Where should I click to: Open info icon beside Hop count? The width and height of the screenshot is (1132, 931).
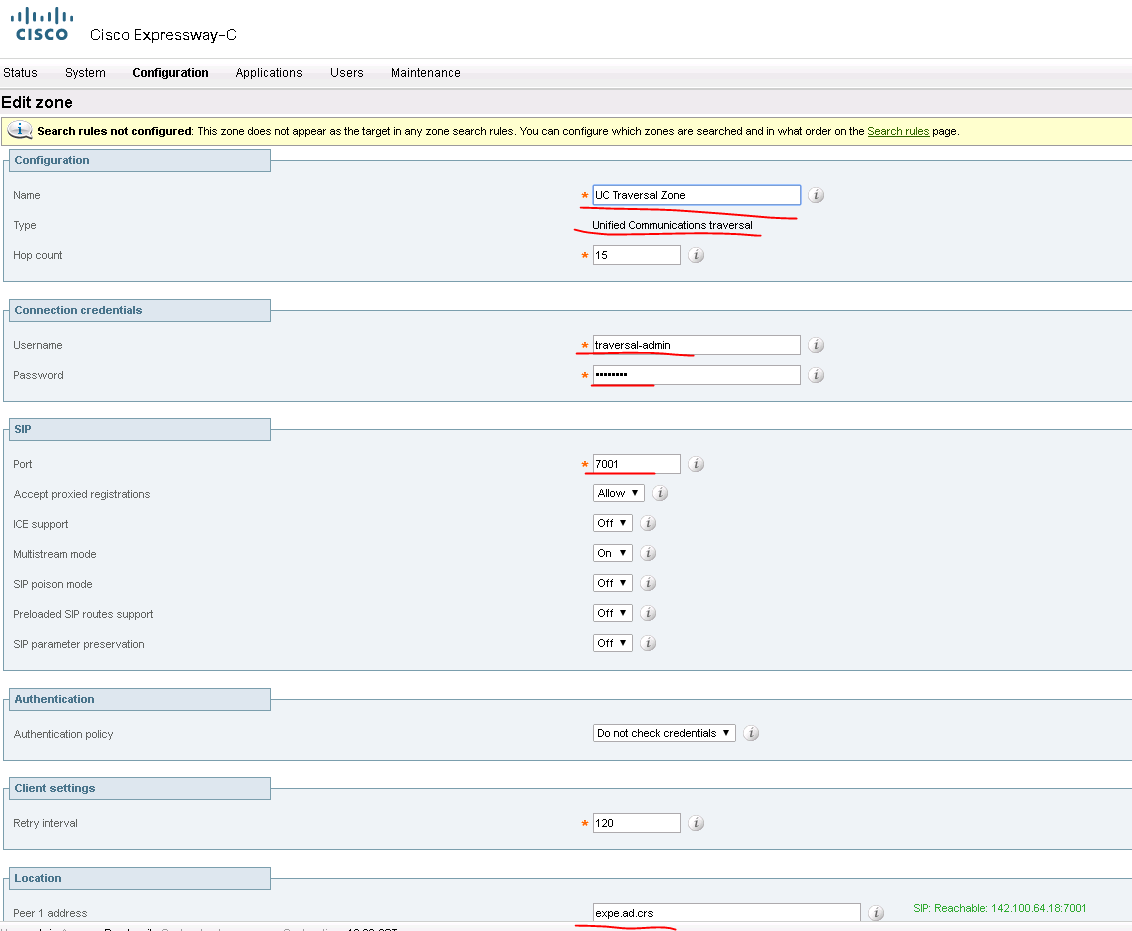[x=696, y=255]
